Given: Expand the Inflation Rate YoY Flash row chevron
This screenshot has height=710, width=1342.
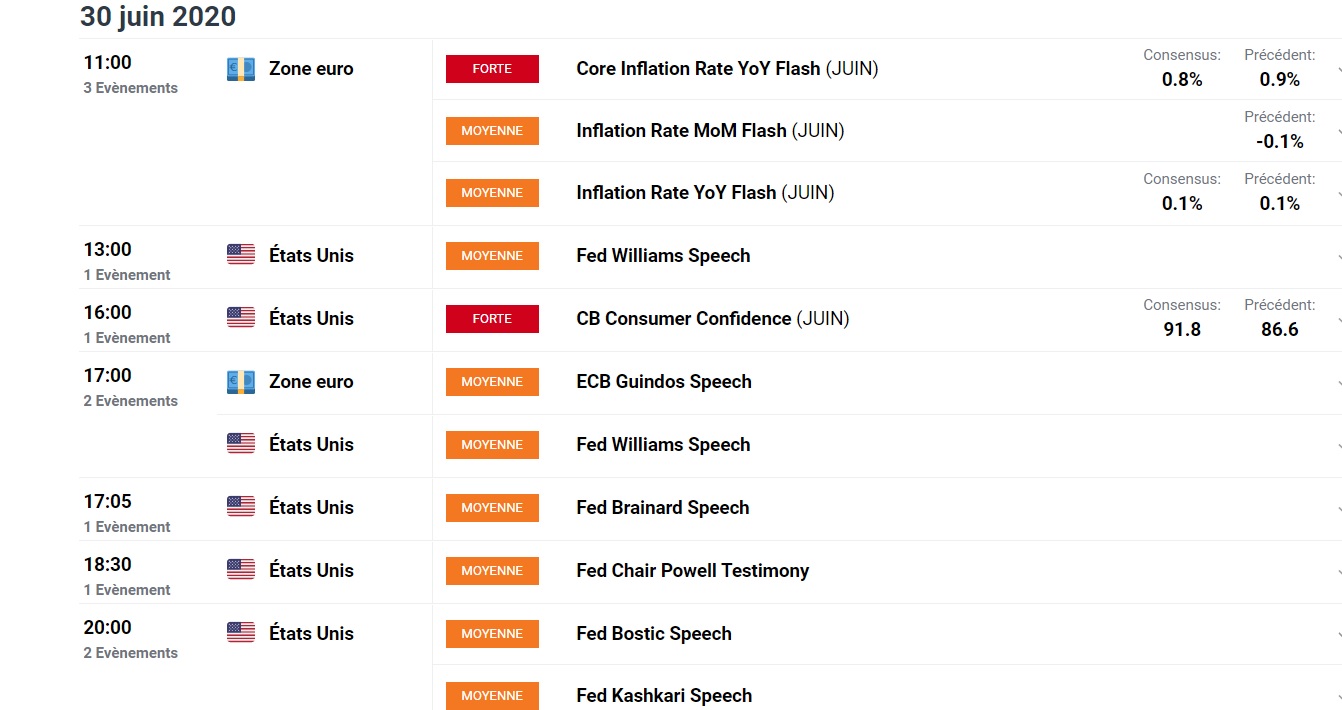Looking at the screenshot, I should coord(1338,195).
